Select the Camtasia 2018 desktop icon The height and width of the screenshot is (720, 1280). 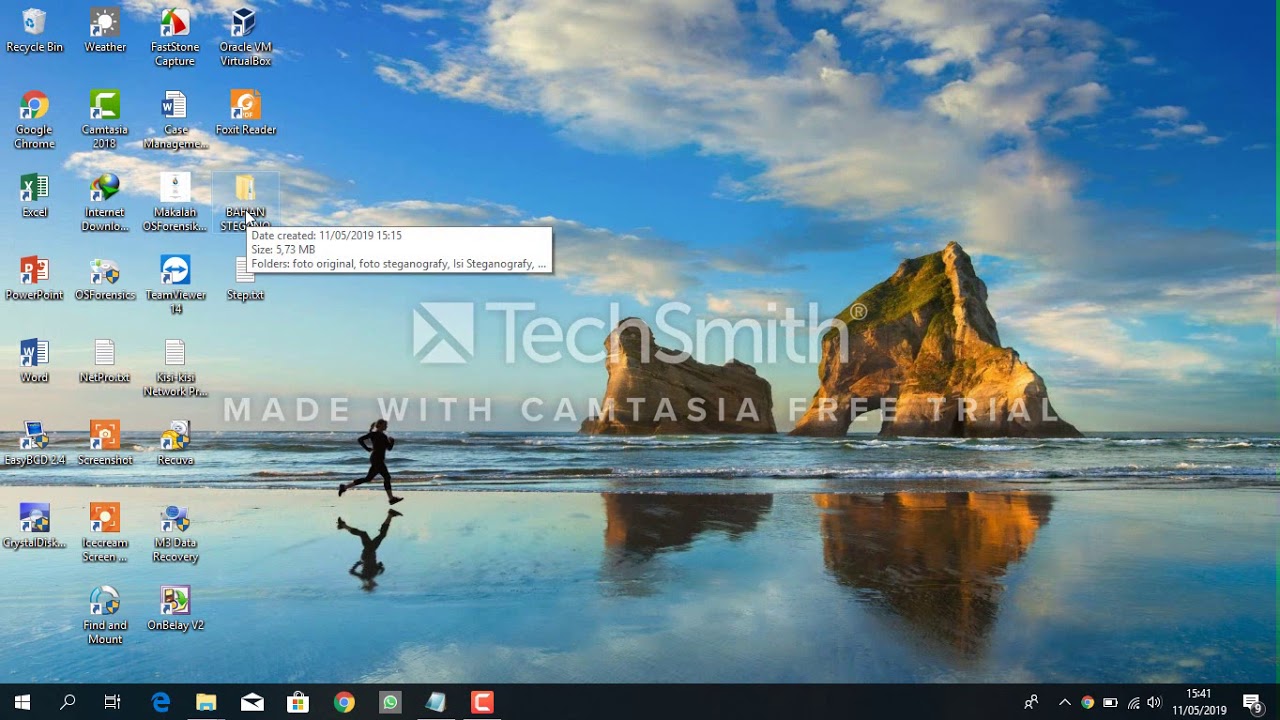(105, 120)
